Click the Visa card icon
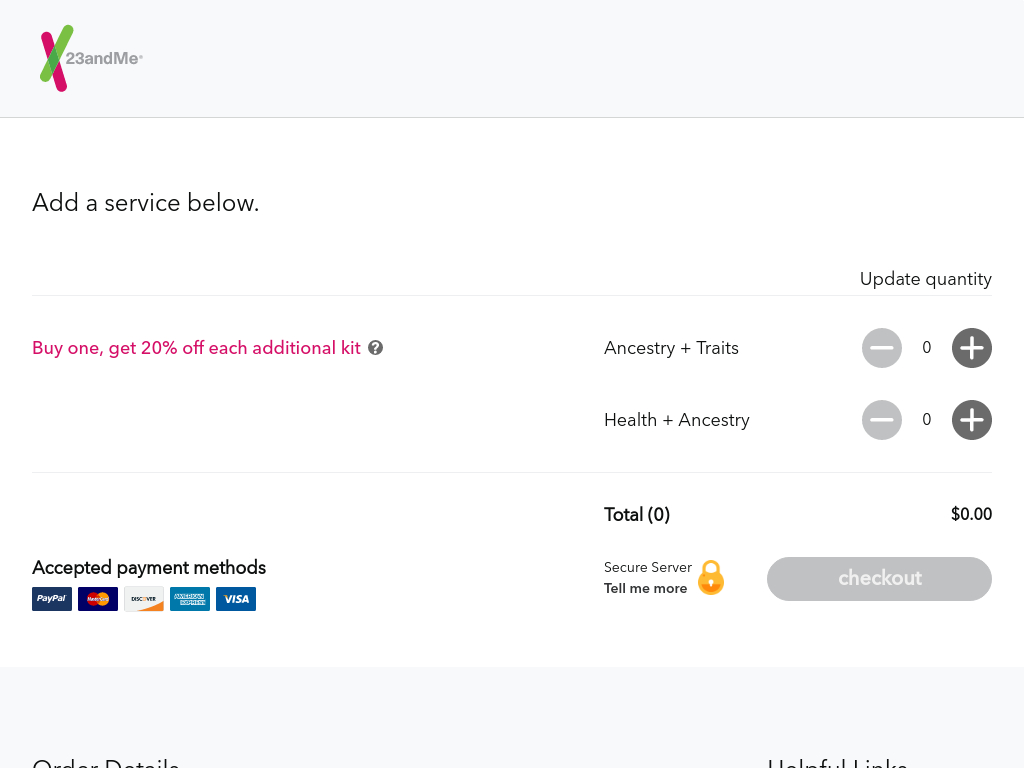Image resolution: width=1024 pixels, height=768 pixels. click(236, 599)
